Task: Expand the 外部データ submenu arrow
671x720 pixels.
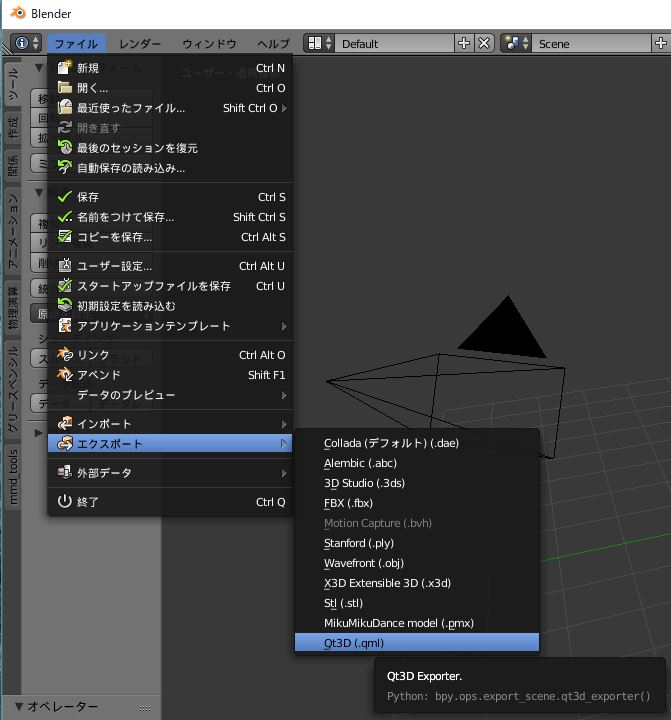Action: coord(284,472)
